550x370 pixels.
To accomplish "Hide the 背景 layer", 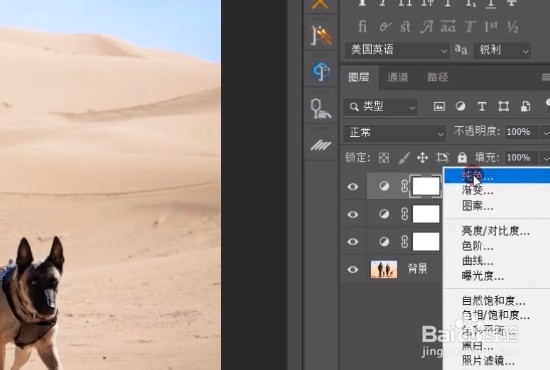I will (x=353, y=269).
